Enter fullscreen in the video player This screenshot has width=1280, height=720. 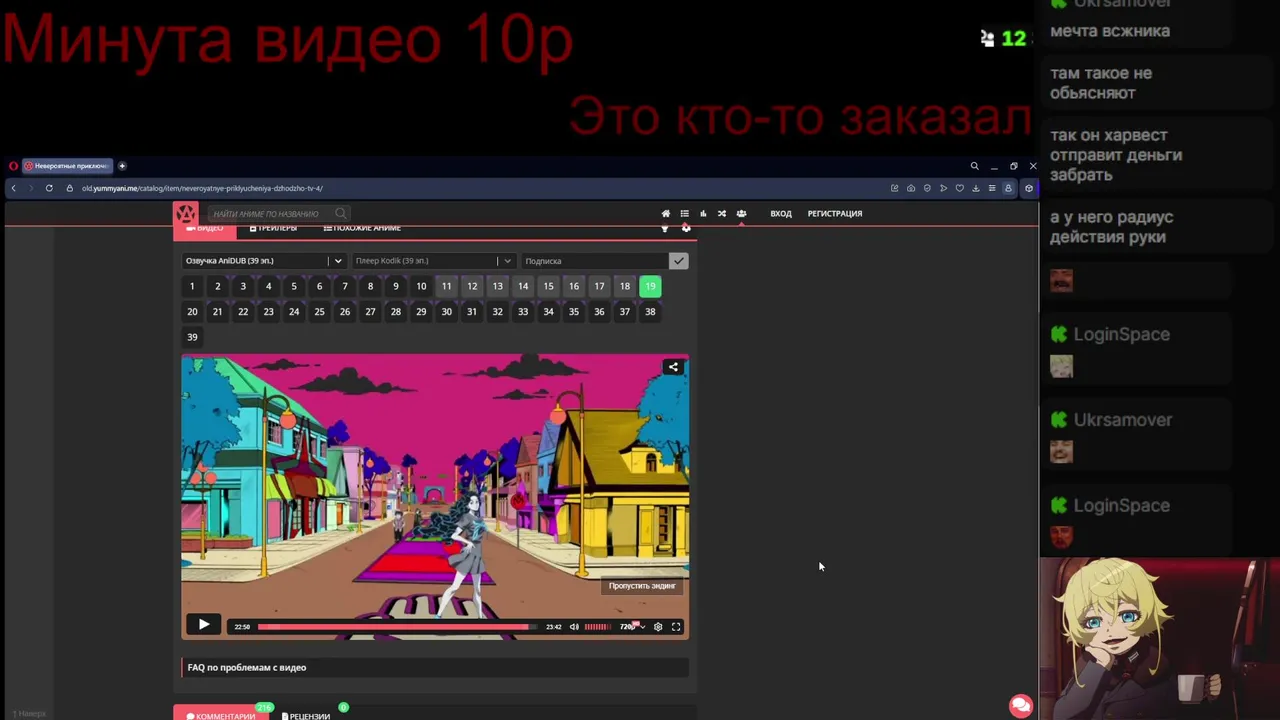tap(676, 627)
